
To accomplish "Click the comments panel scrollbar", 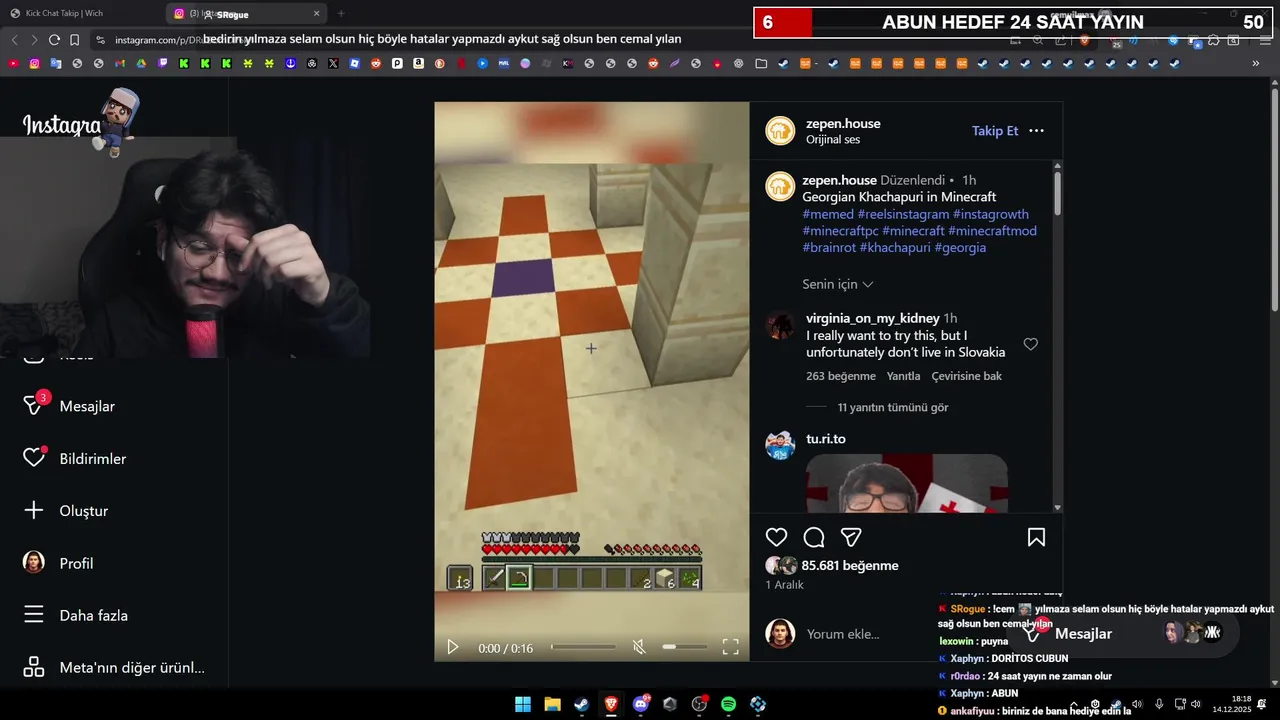I will pyautogui.click(x=1057, y=193).
